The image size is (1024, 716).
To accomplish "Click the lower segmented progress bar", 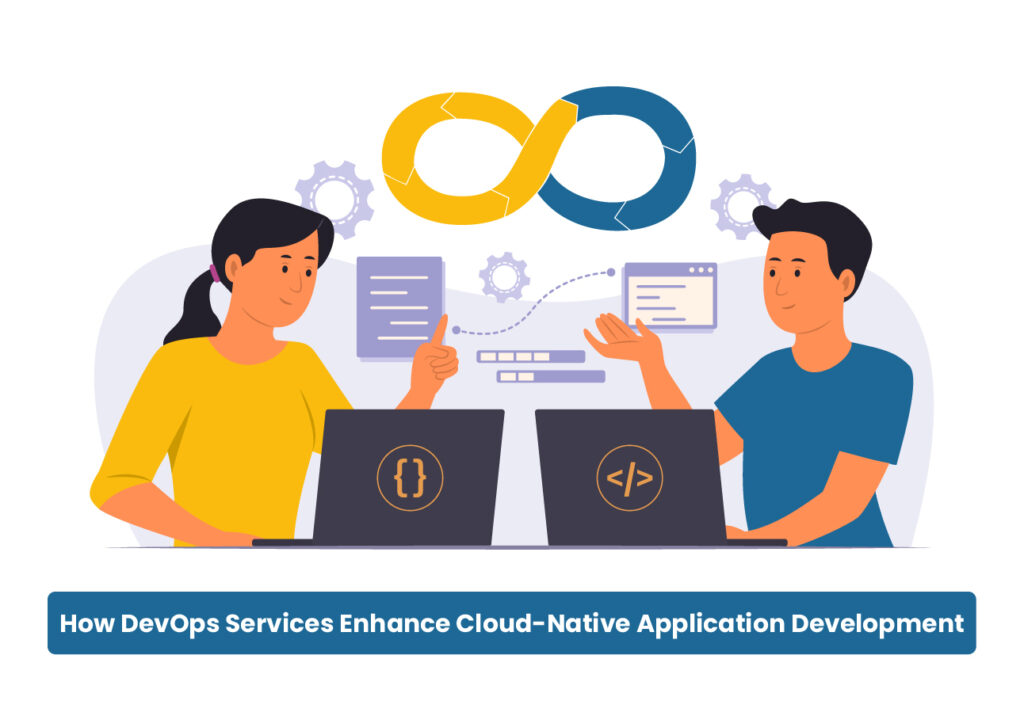I will click(x=551, y=377).
